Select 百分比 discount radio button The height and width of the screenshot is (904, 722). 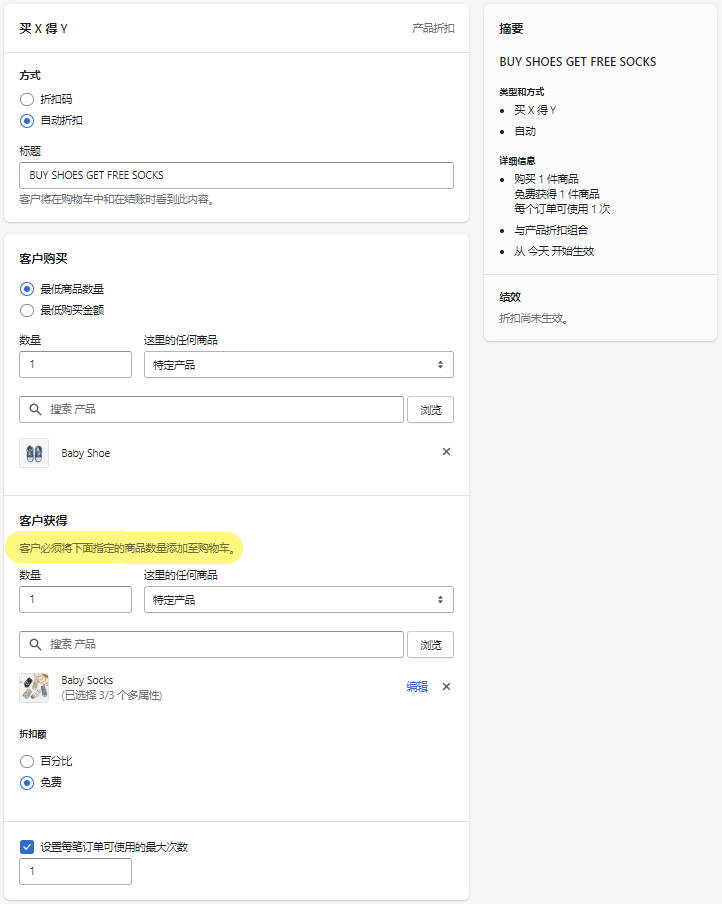[x=27, y=761]
